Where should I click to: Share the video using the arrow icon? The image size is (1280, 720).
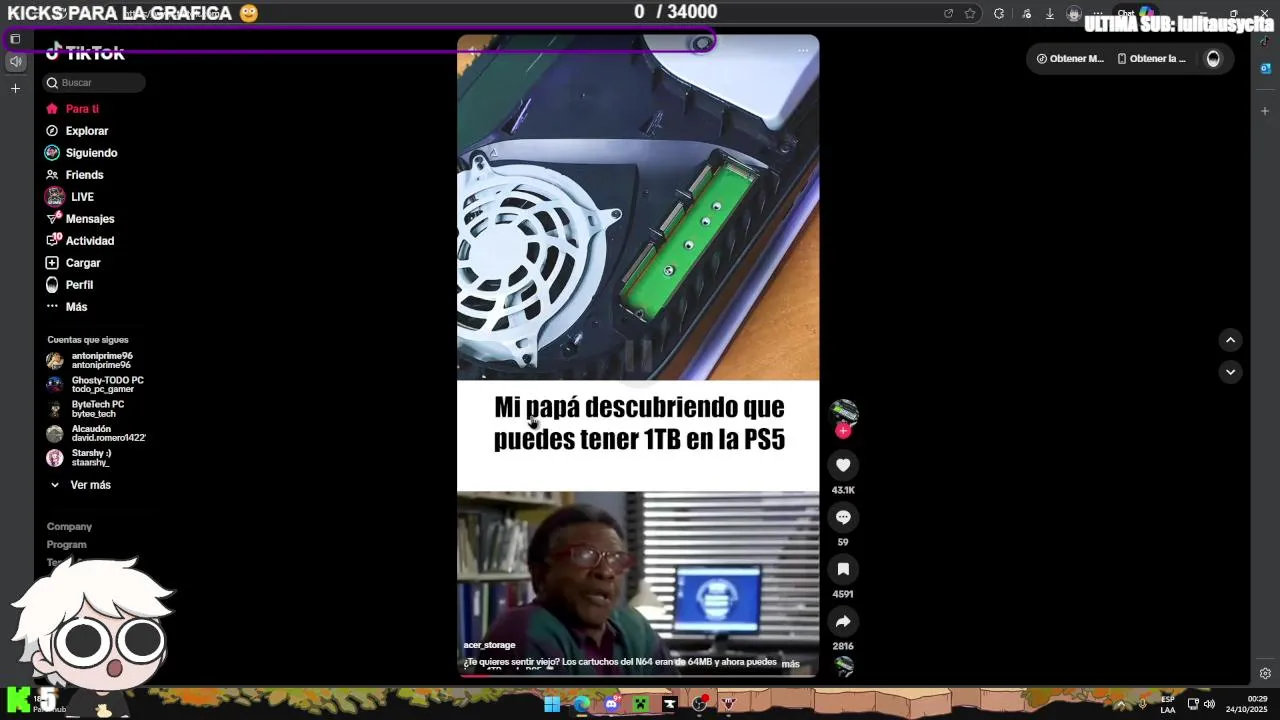tap(843, 621)
